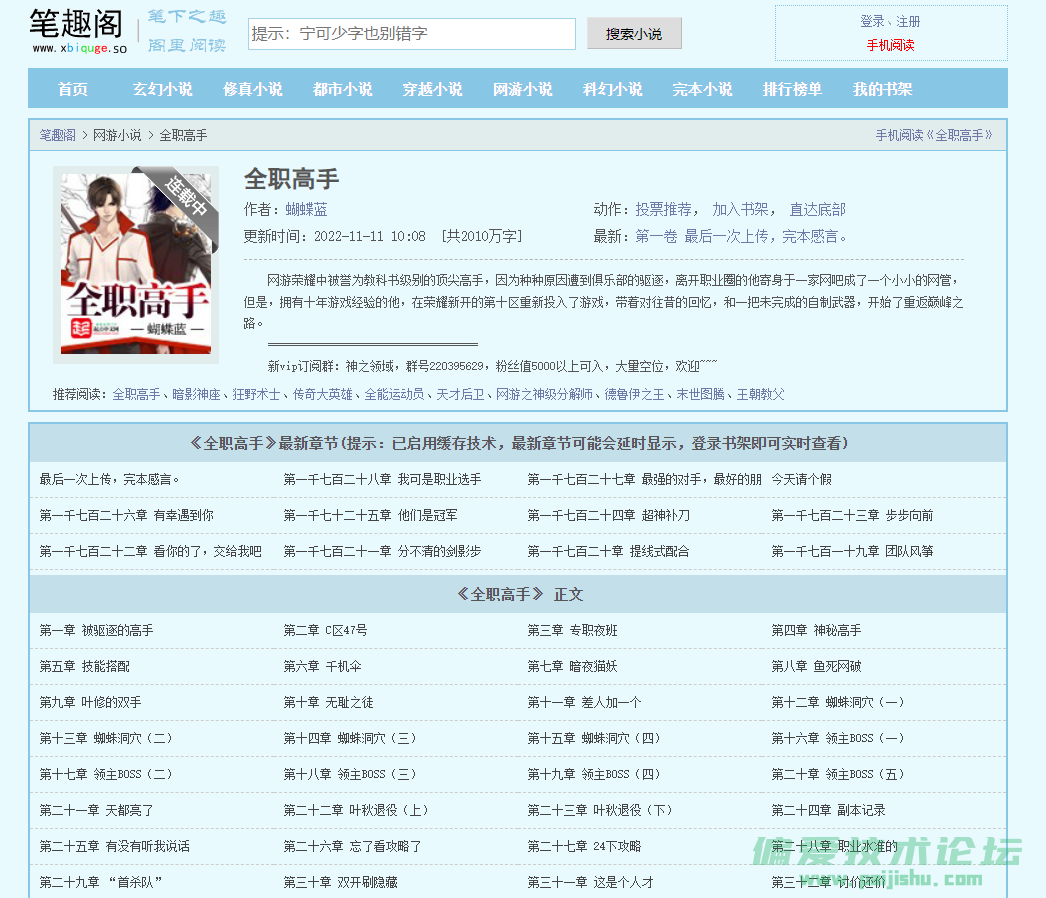Open recommended novel 暗影神座
1046x898 pixels.
[x=199, y=394]
